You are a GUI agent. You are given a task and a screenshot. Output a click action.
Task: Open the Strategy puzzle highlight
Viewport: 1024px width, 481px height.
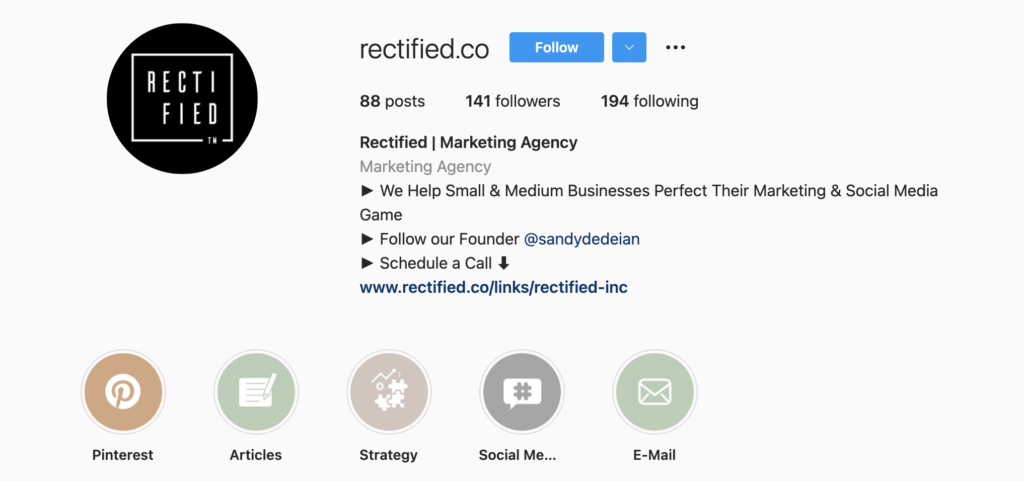click(389, 392)
